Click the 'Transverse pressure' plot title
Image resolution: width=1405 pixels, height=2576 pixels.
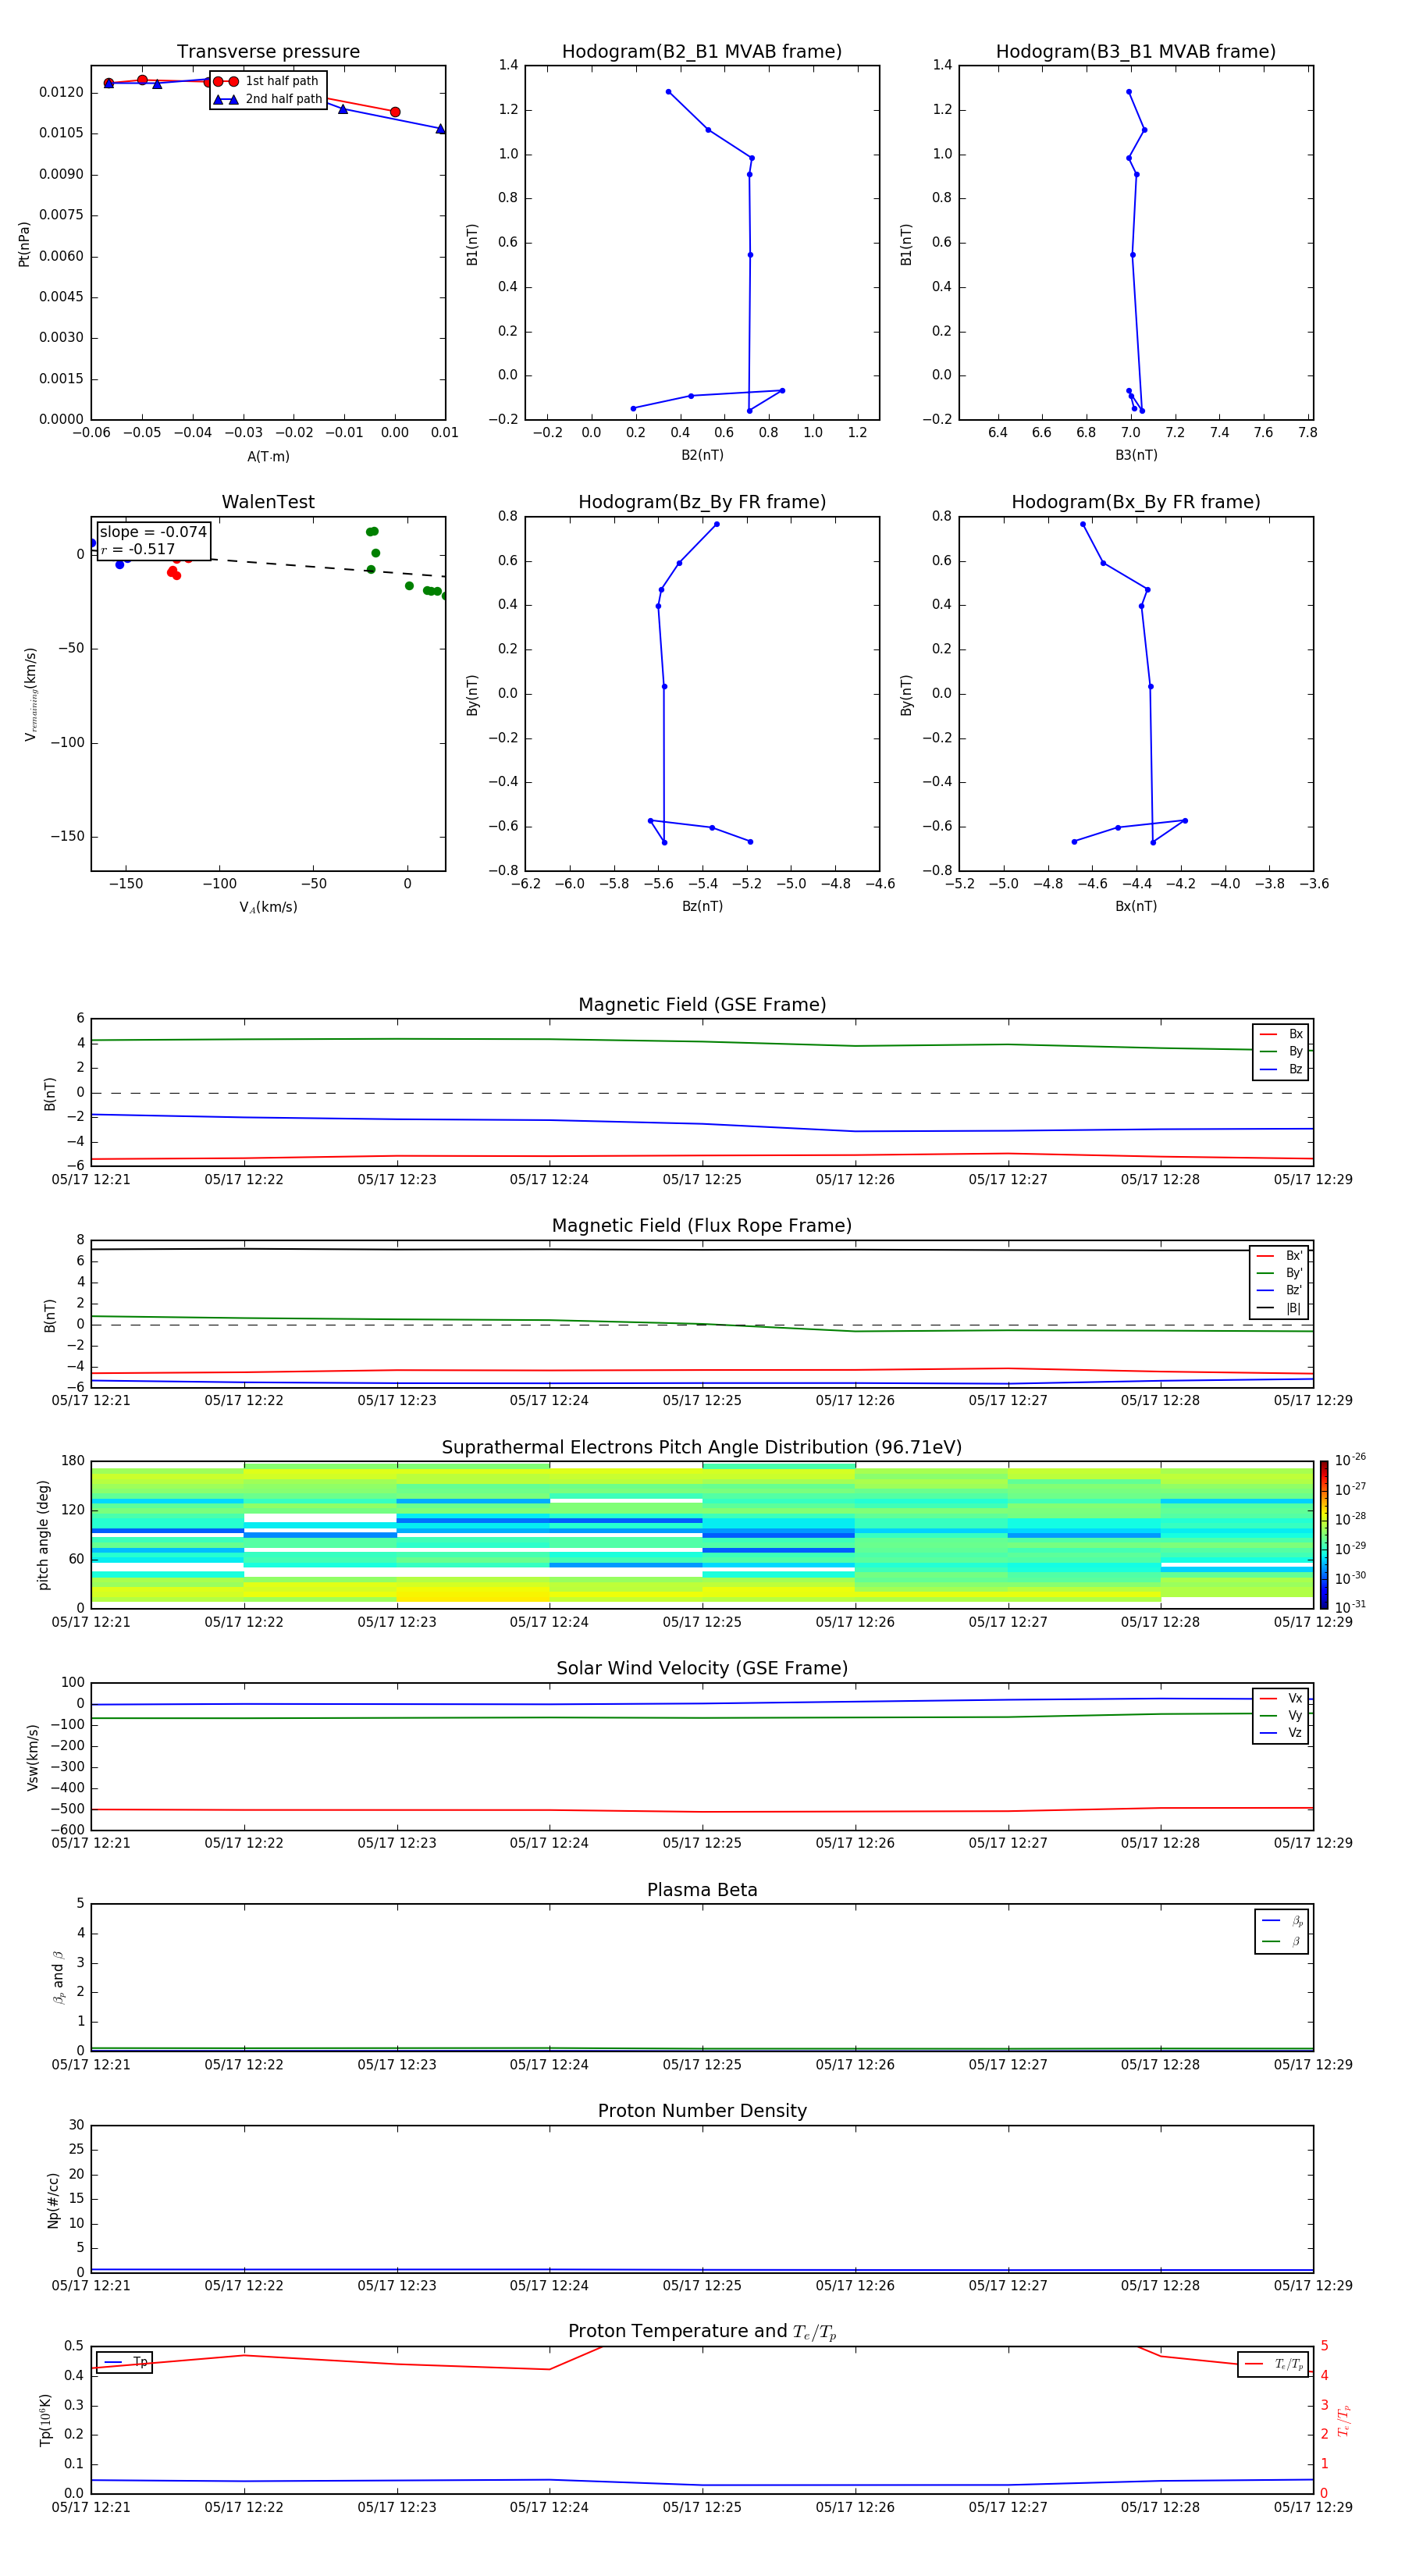[x=268, y=52]
